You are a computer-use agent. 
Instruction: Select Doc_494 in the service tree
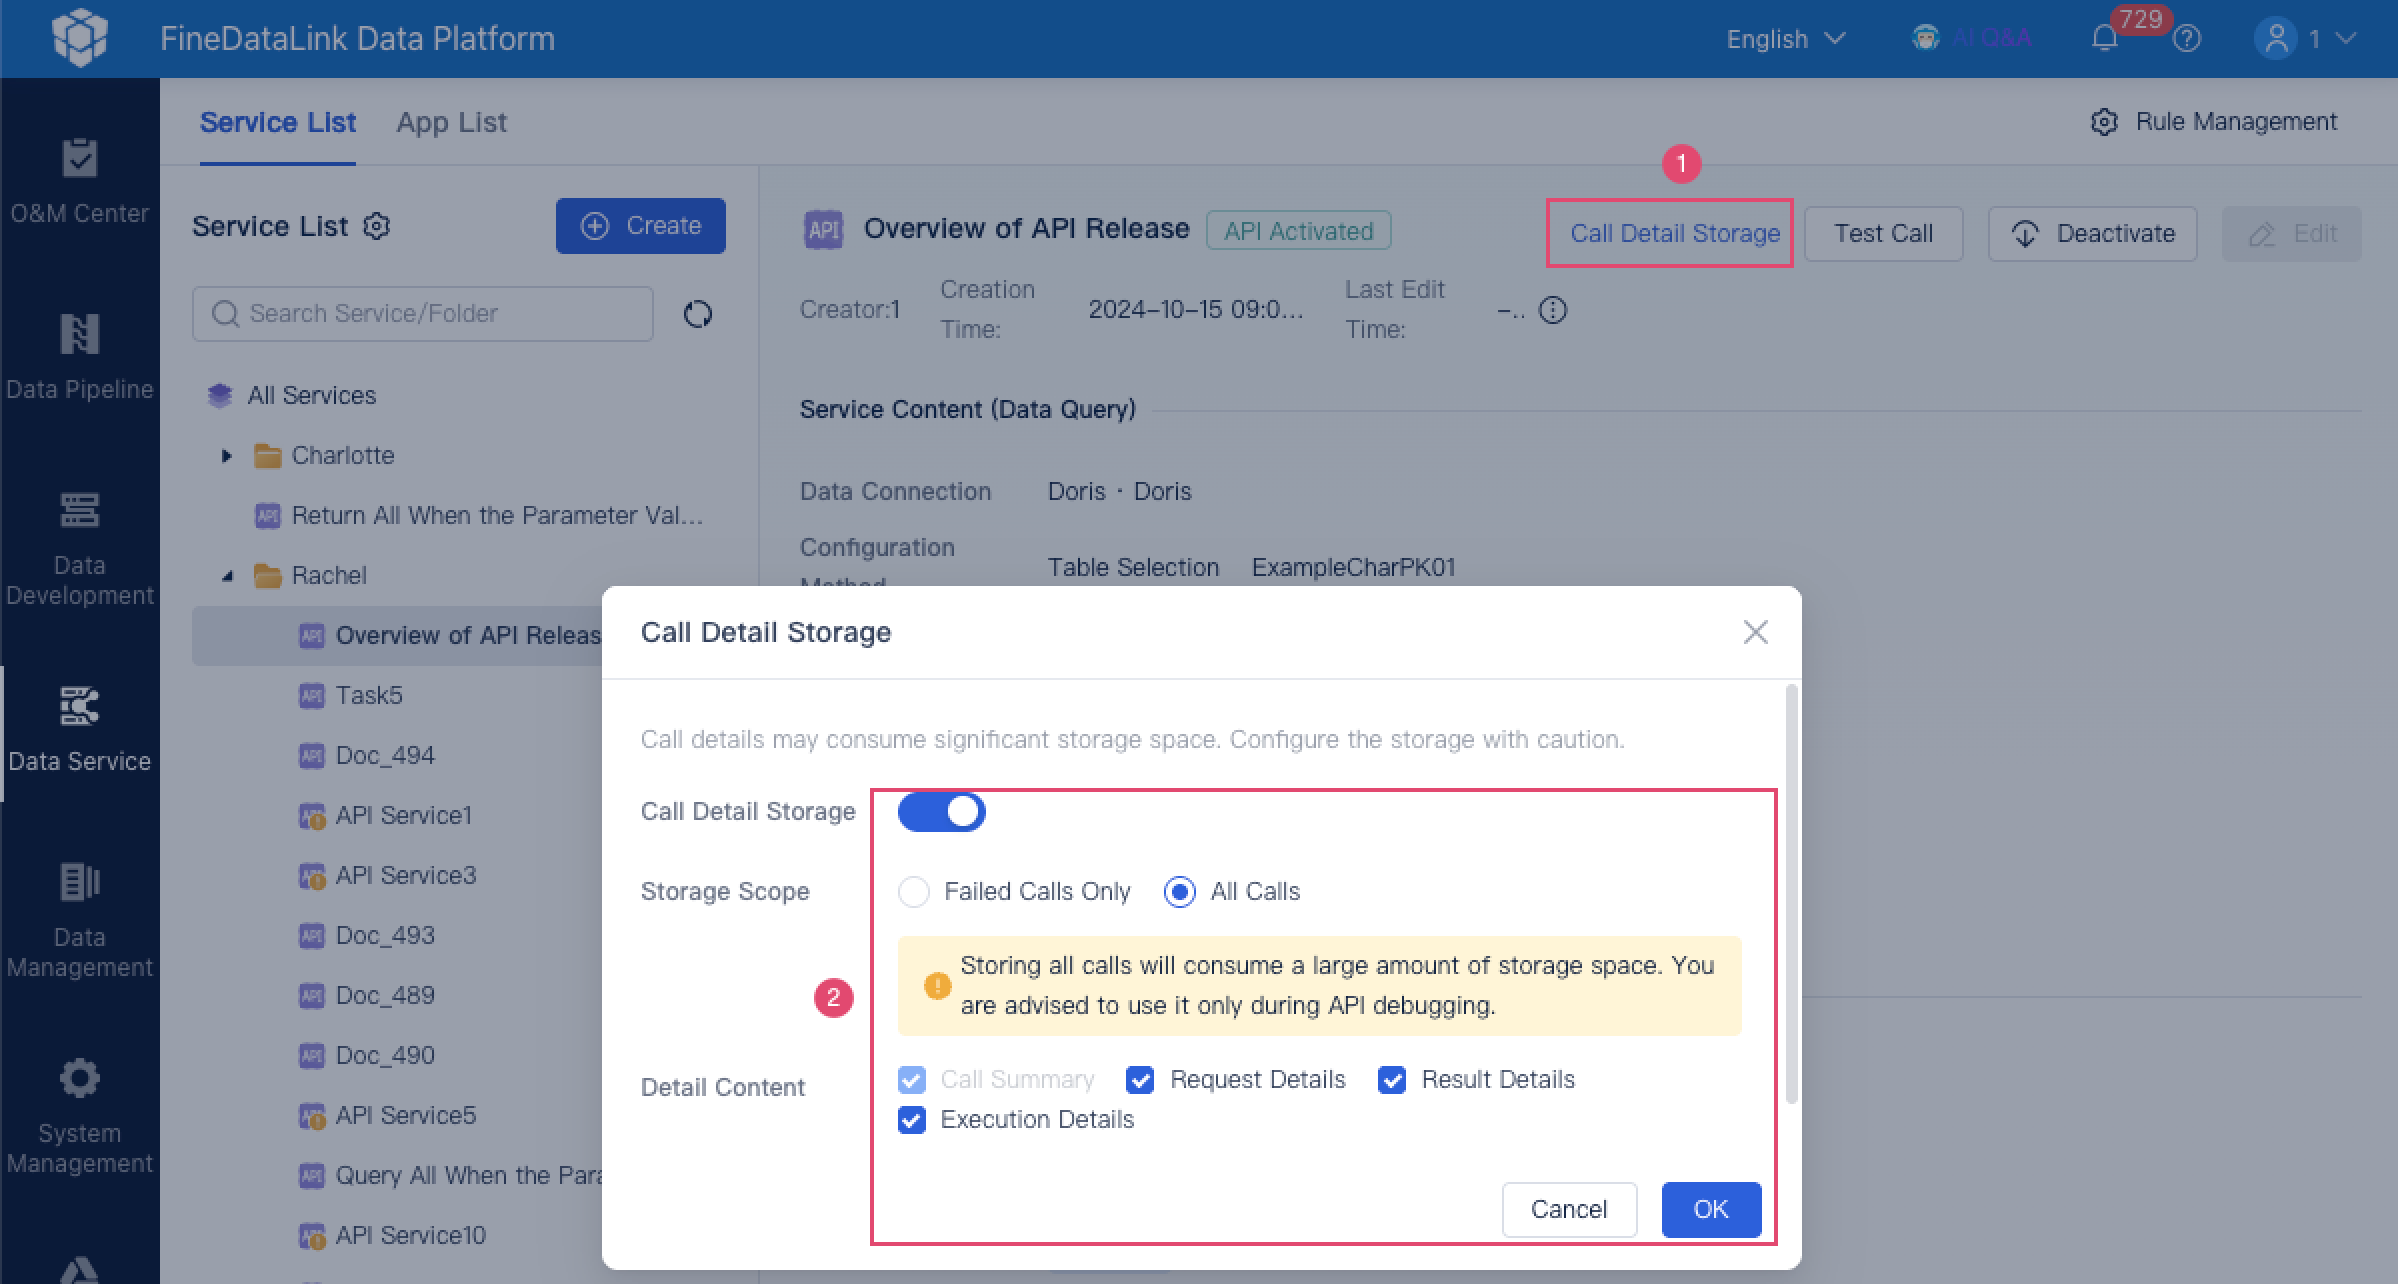click(385, 755)
